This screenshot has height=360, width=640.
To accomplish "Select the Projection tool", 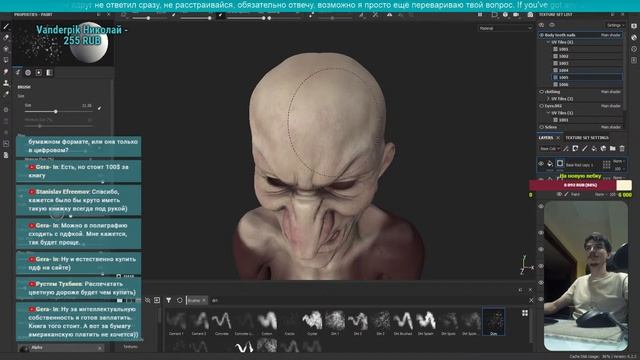I will click(x=6, y=49).
